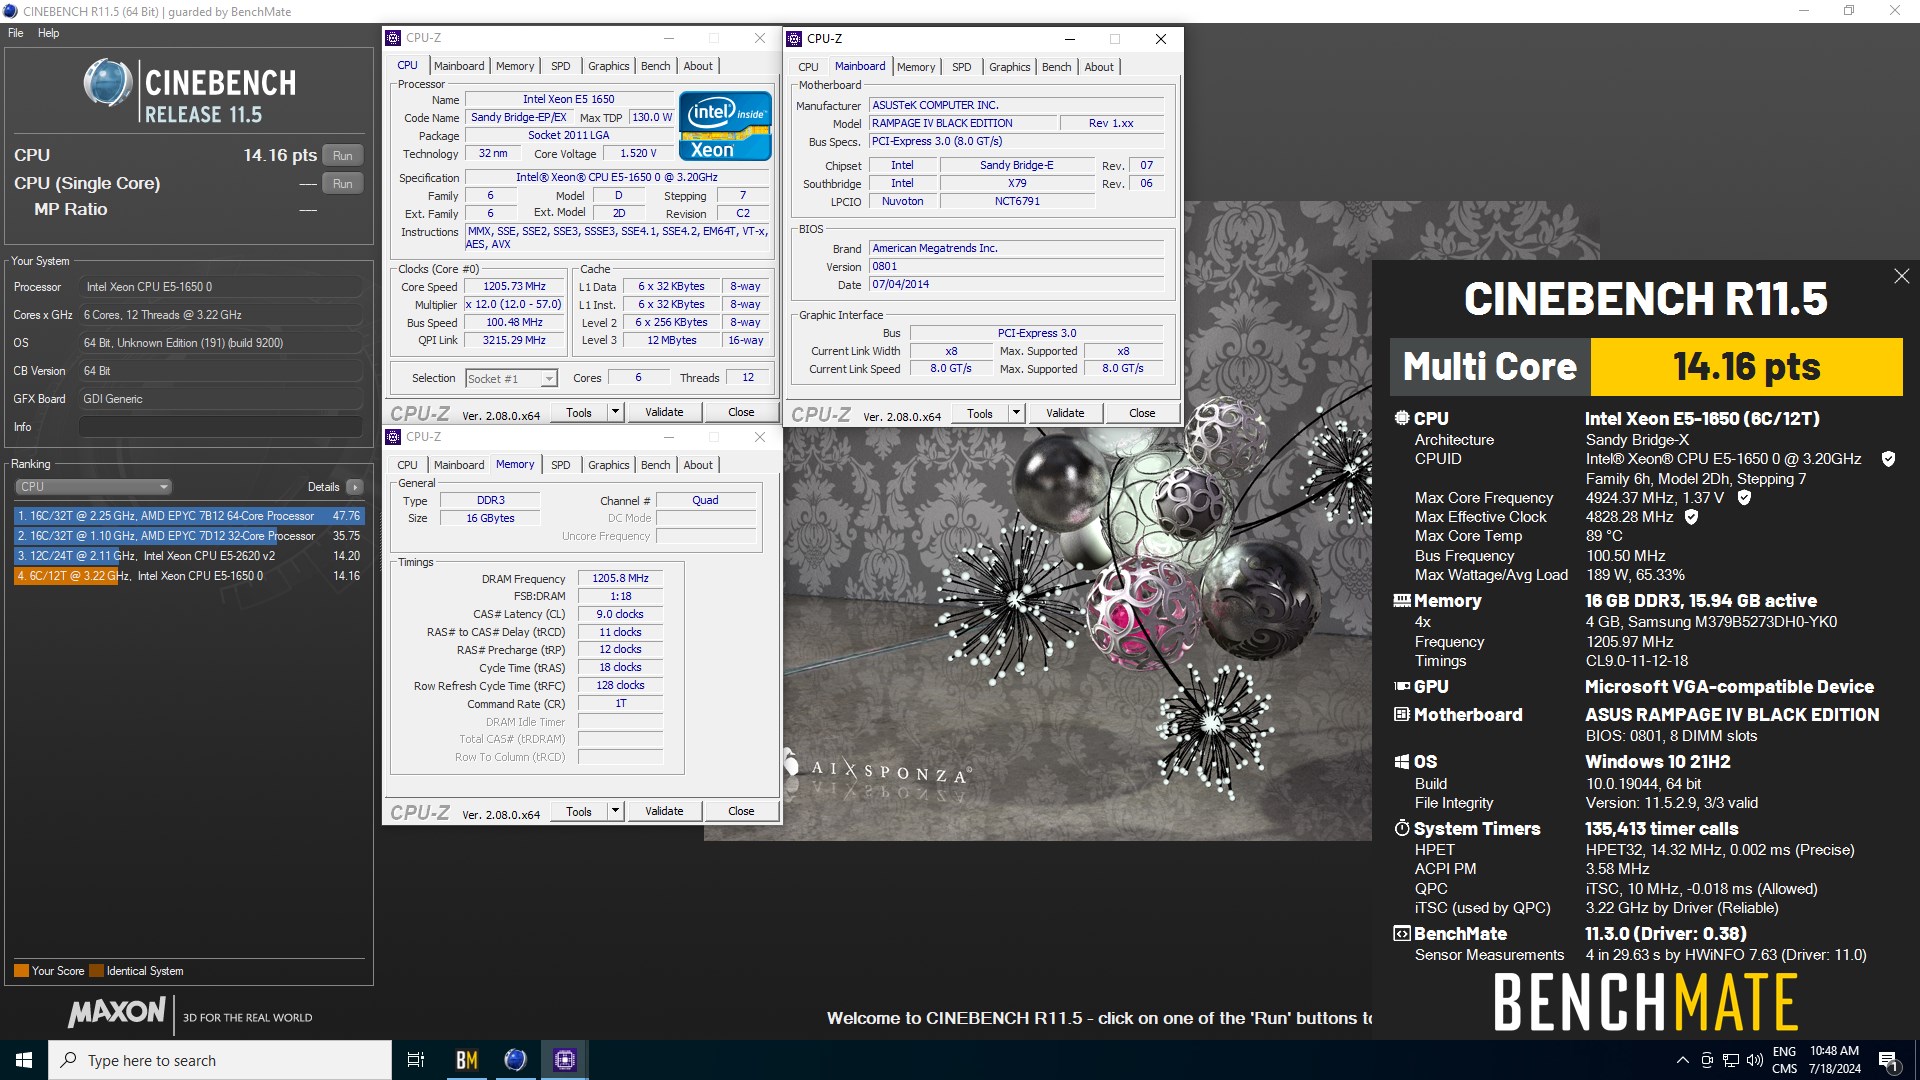Click Tools button in the Mainboard window
1920x1080 pixels.
tap(980, 413)
